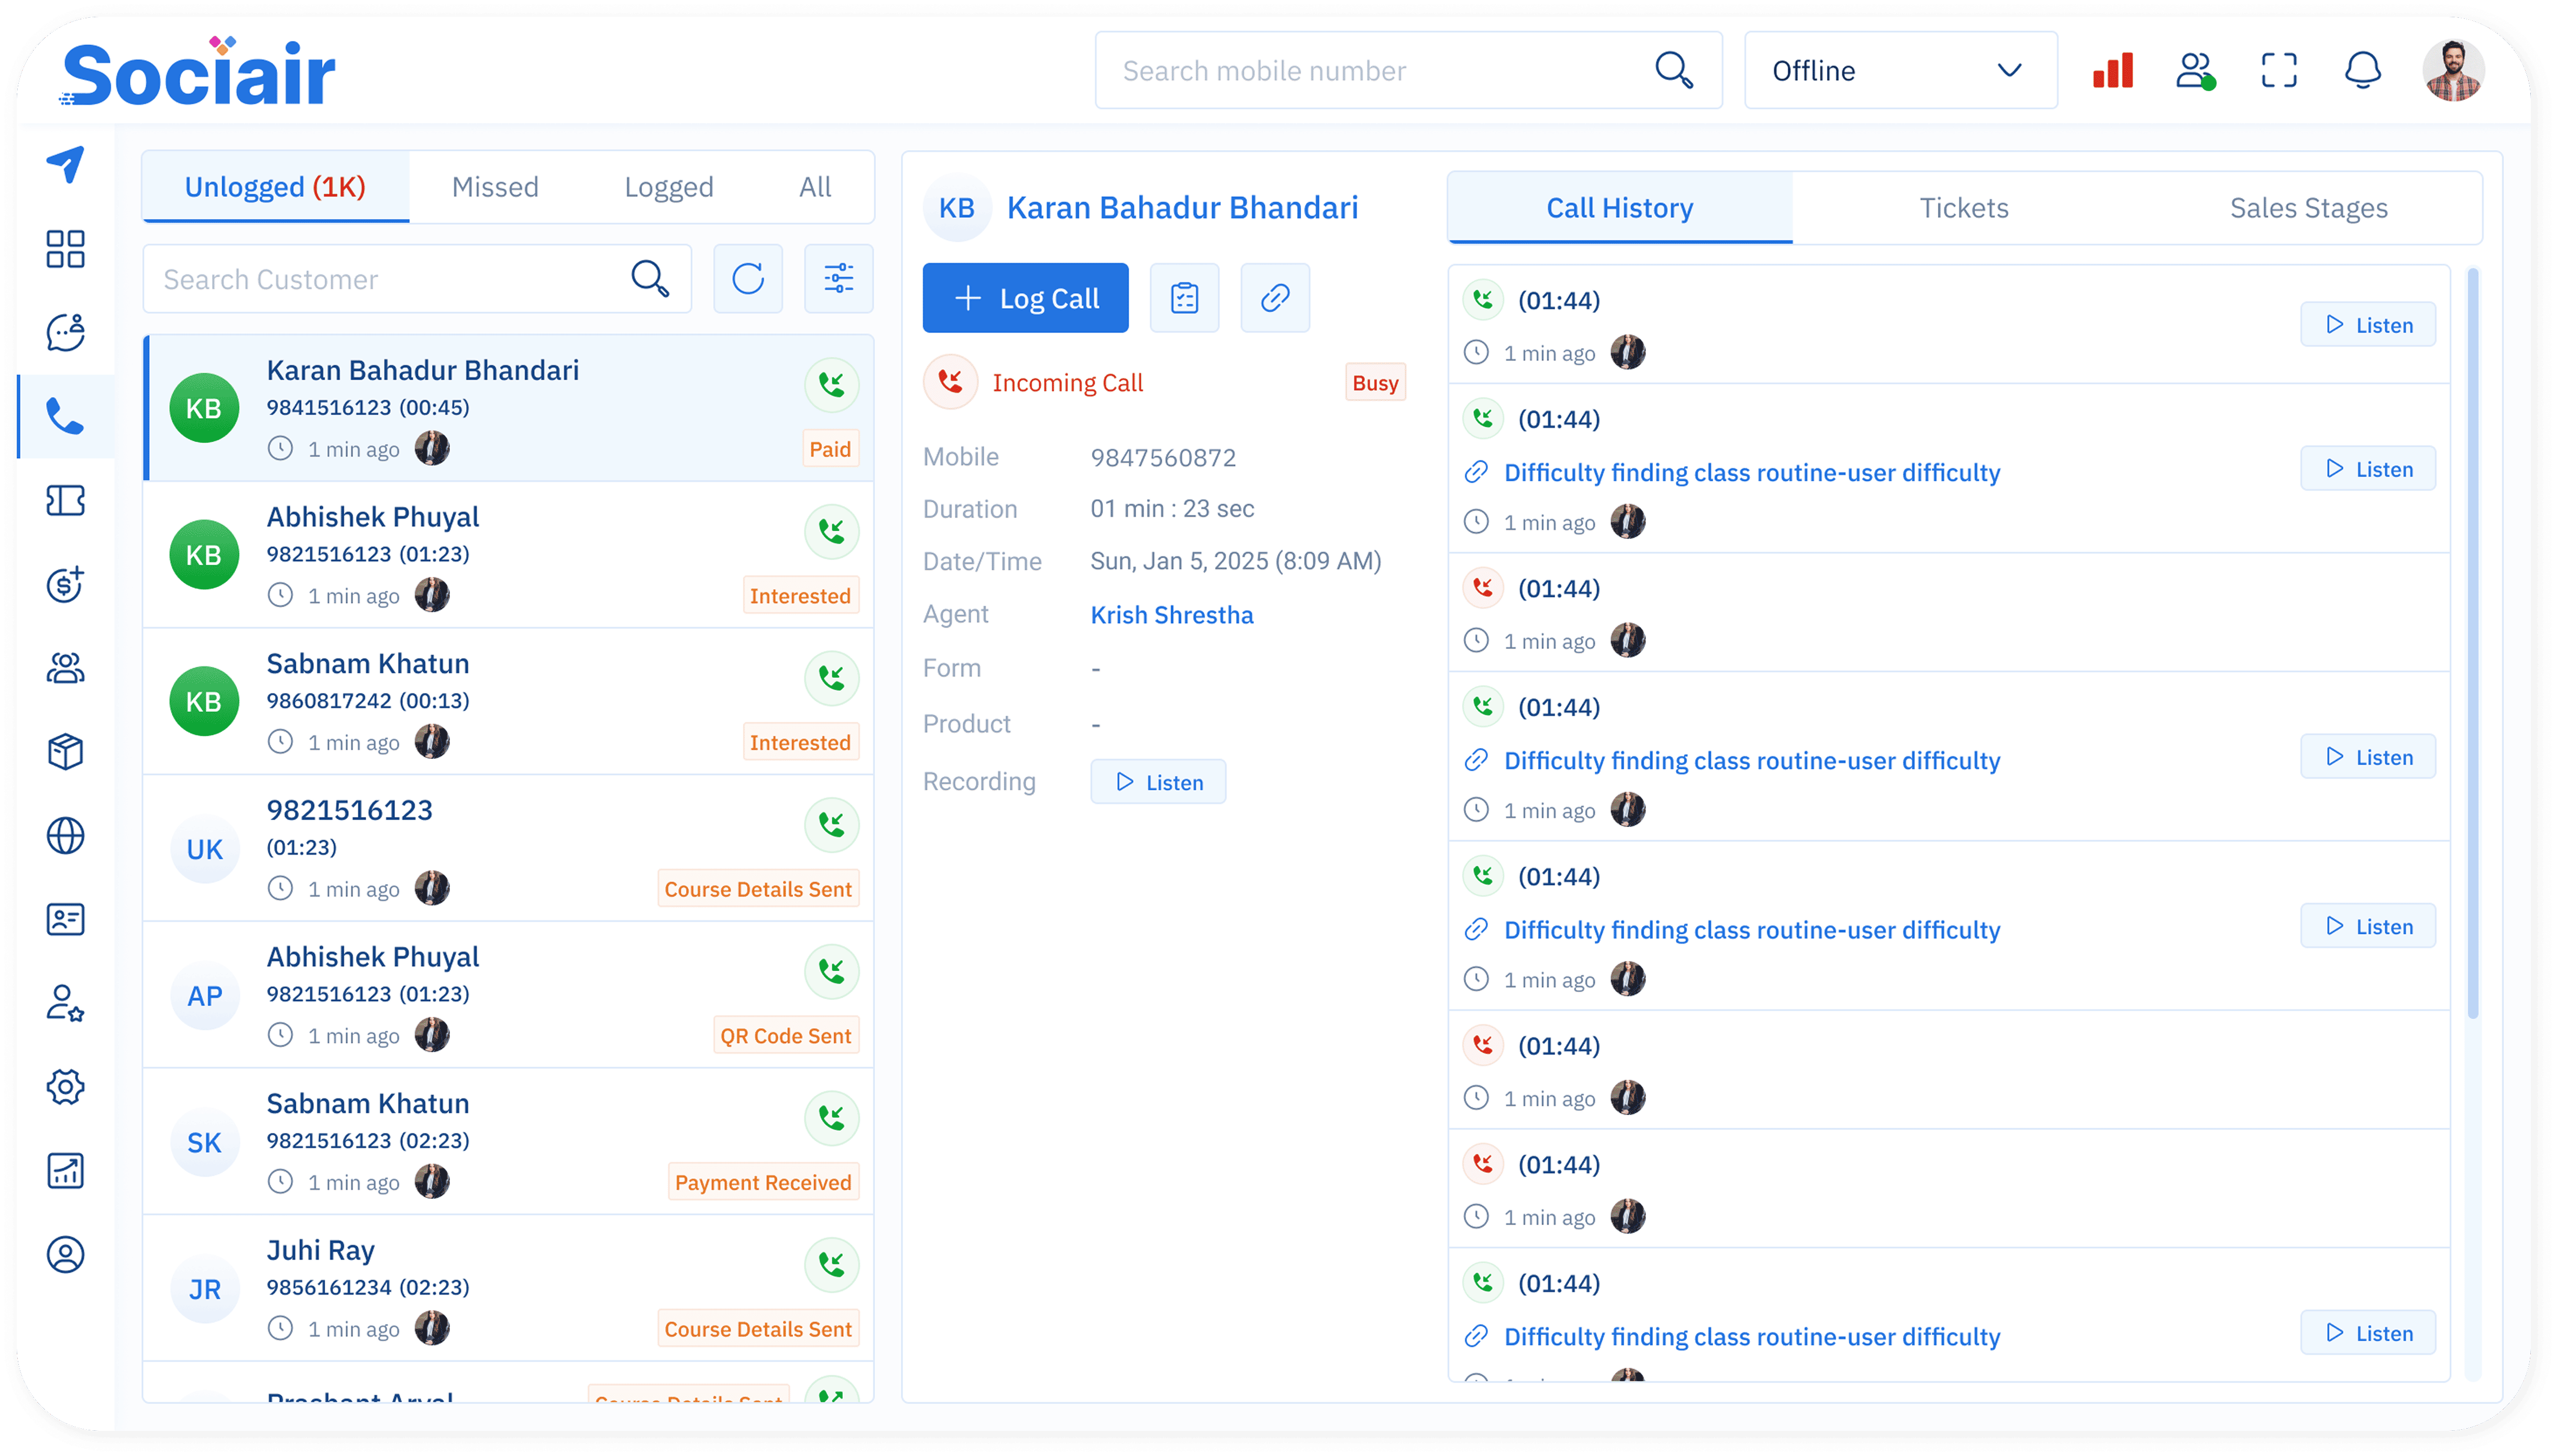Click the clipboard checklist icon beside Log Call
Viewport: 2556px width, 1456px height.
(1184, 298)
